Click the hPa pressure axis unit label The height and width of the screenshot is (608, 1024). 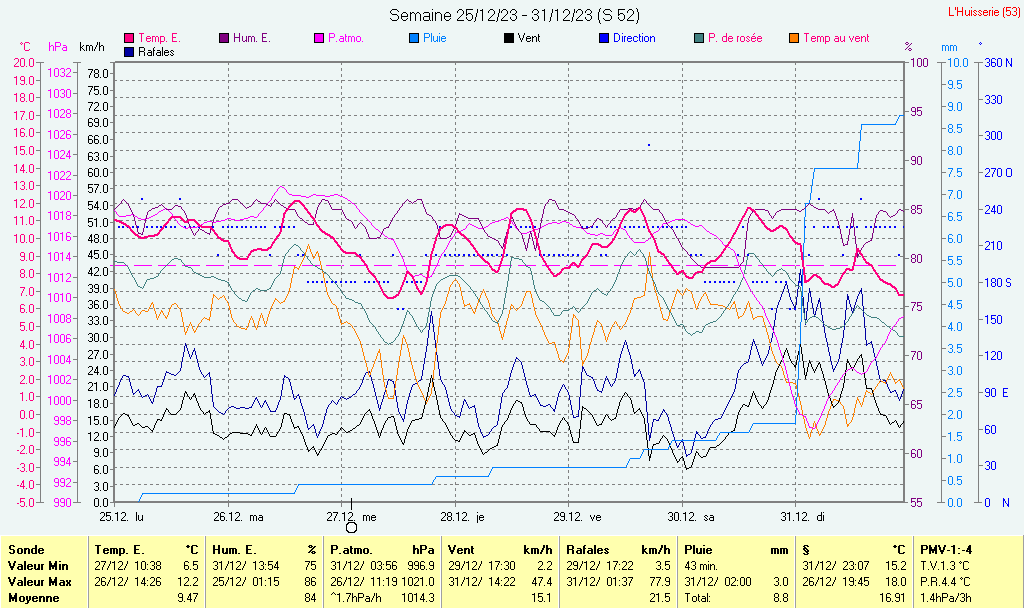coord(58,47)
